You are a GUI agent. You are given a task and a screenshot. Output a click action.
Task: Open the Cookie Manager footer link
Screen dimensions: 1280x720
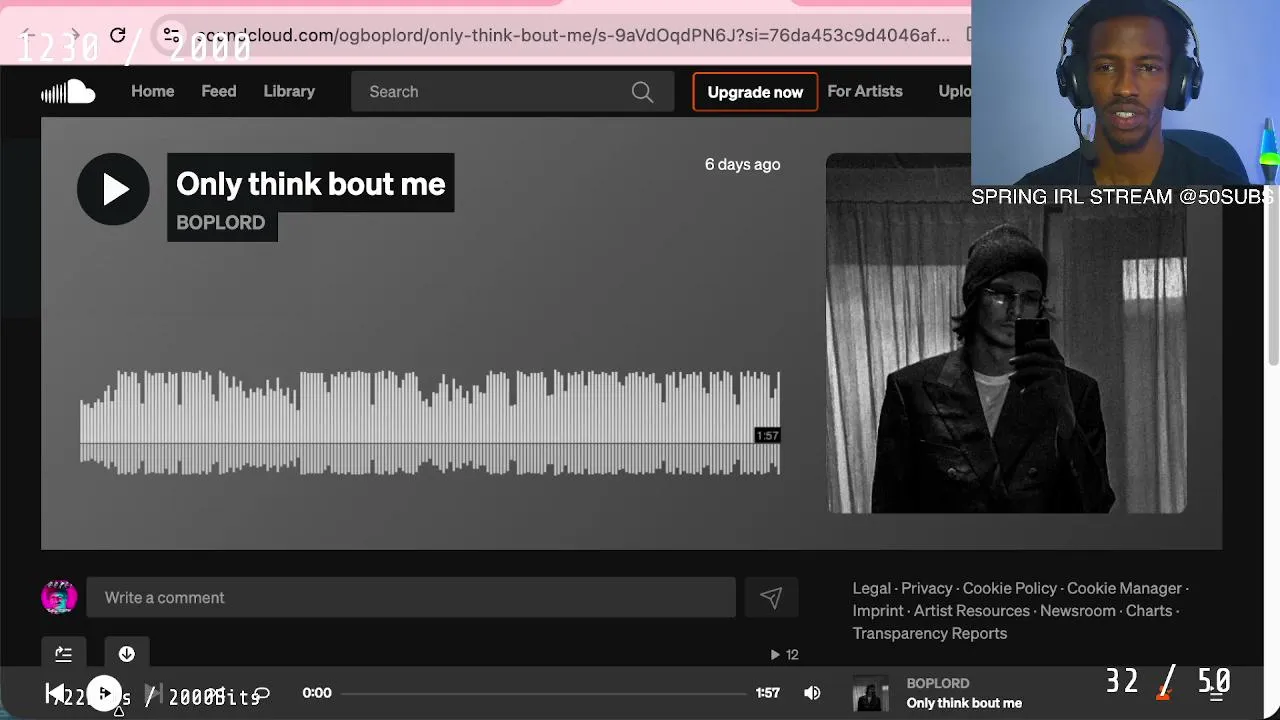pyautogui.click(x=1124, y=588)
